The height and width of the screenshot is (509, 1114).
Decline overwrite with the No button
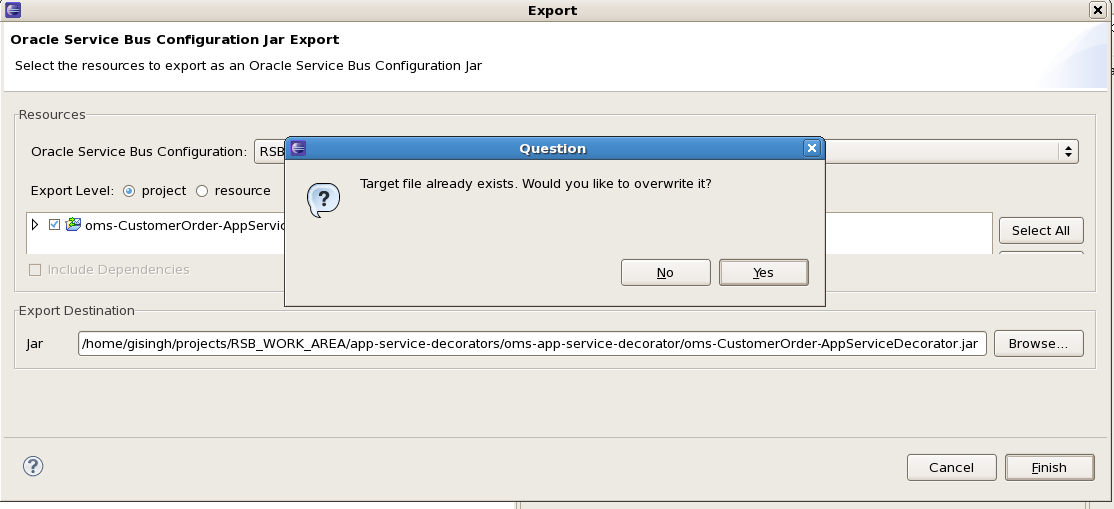(x=665, y=272)
